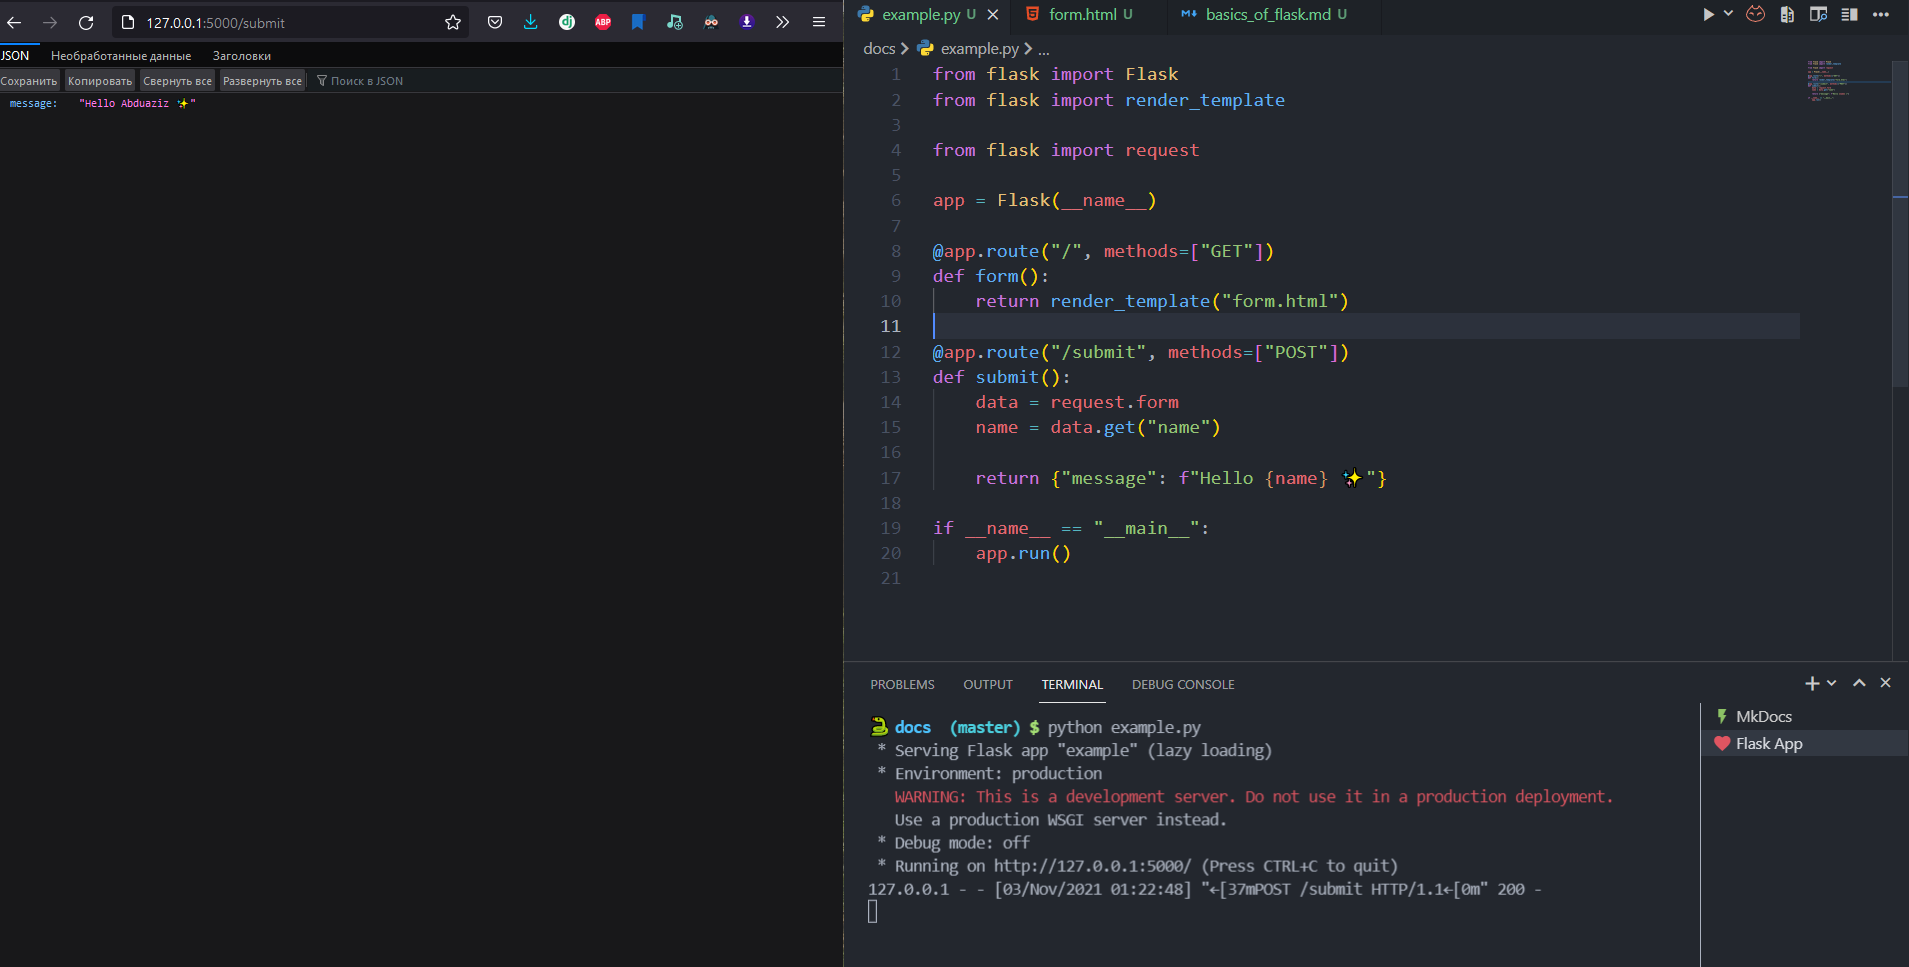Click the cat face extension icon

(x=1756, y=14)
